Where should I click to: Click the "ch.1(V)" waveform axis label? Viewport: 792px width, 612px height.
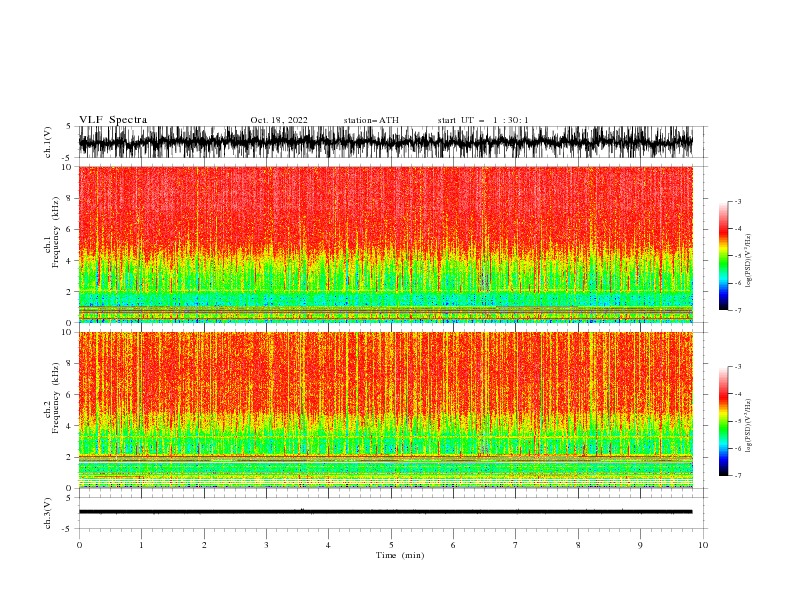[x=47, y=142]
